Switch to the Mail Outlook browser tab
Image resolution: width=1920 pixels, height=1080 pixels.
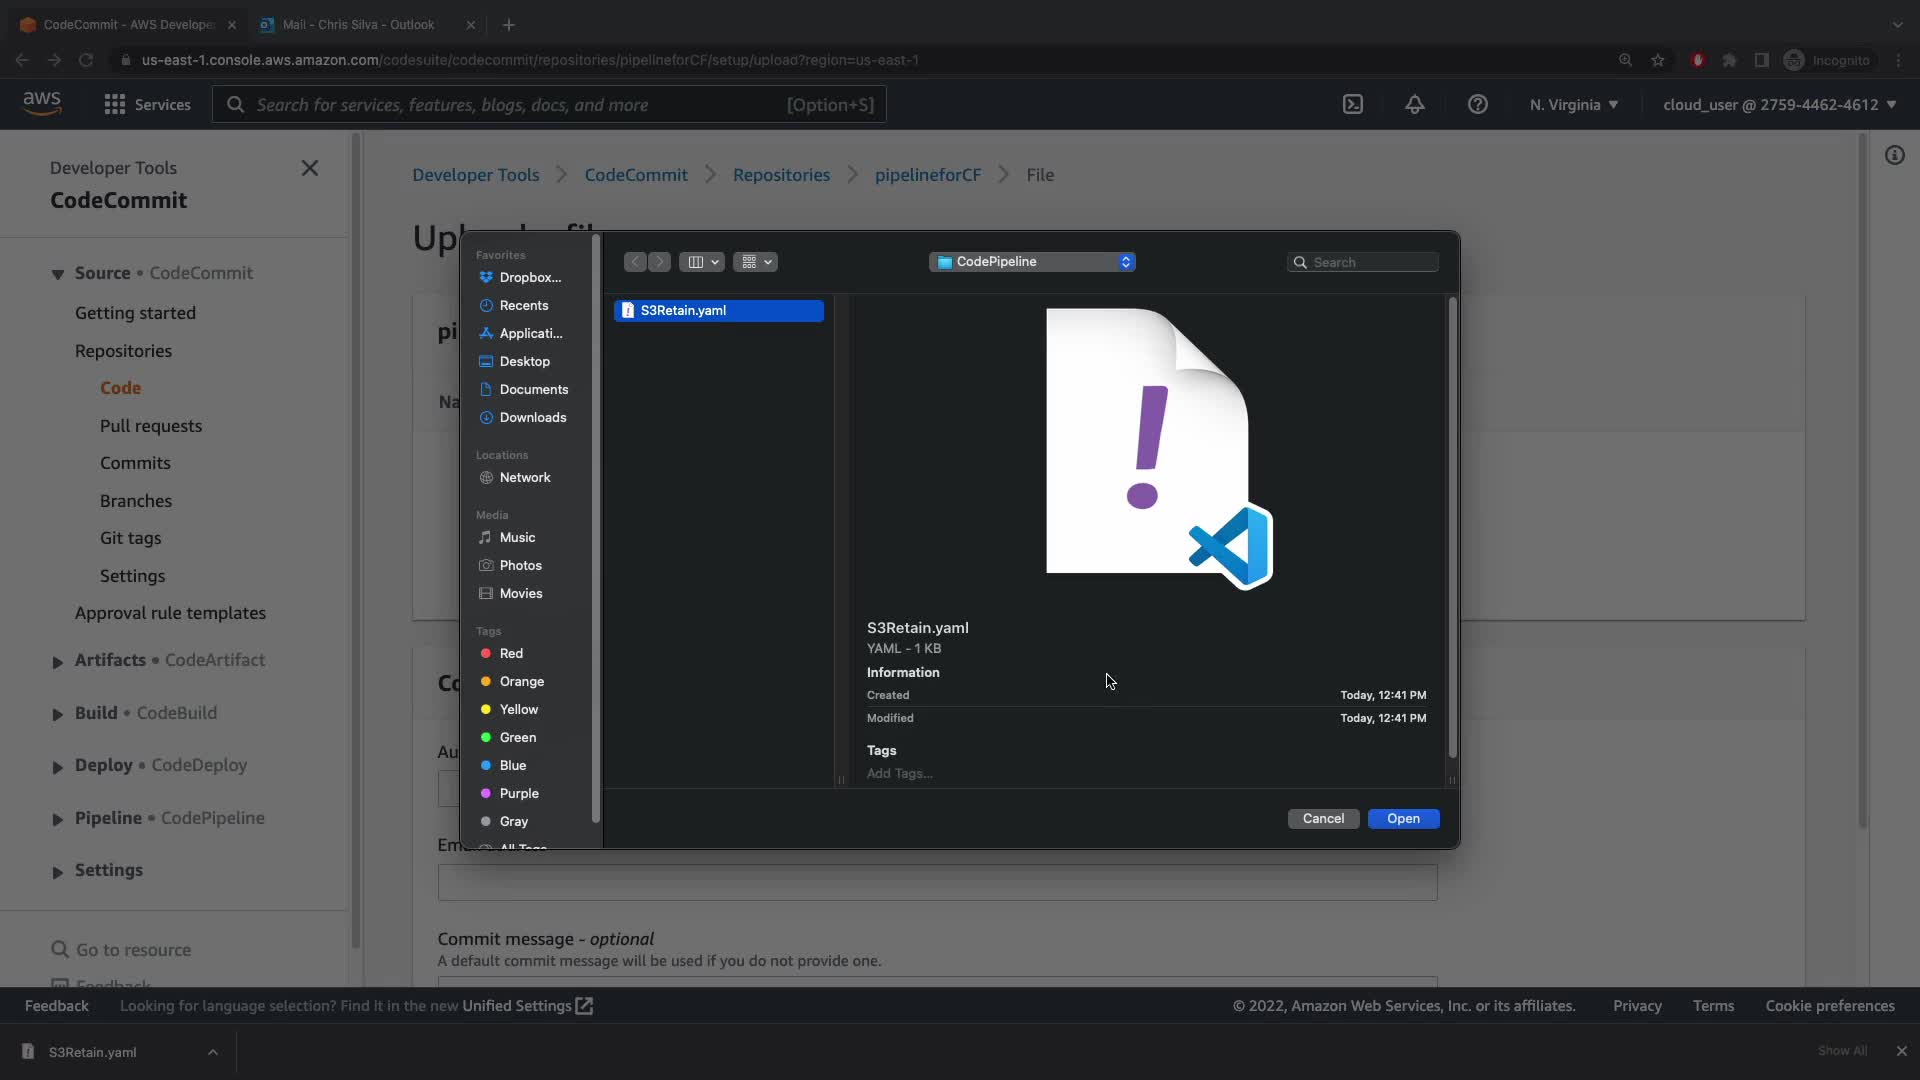click(358, 24)
